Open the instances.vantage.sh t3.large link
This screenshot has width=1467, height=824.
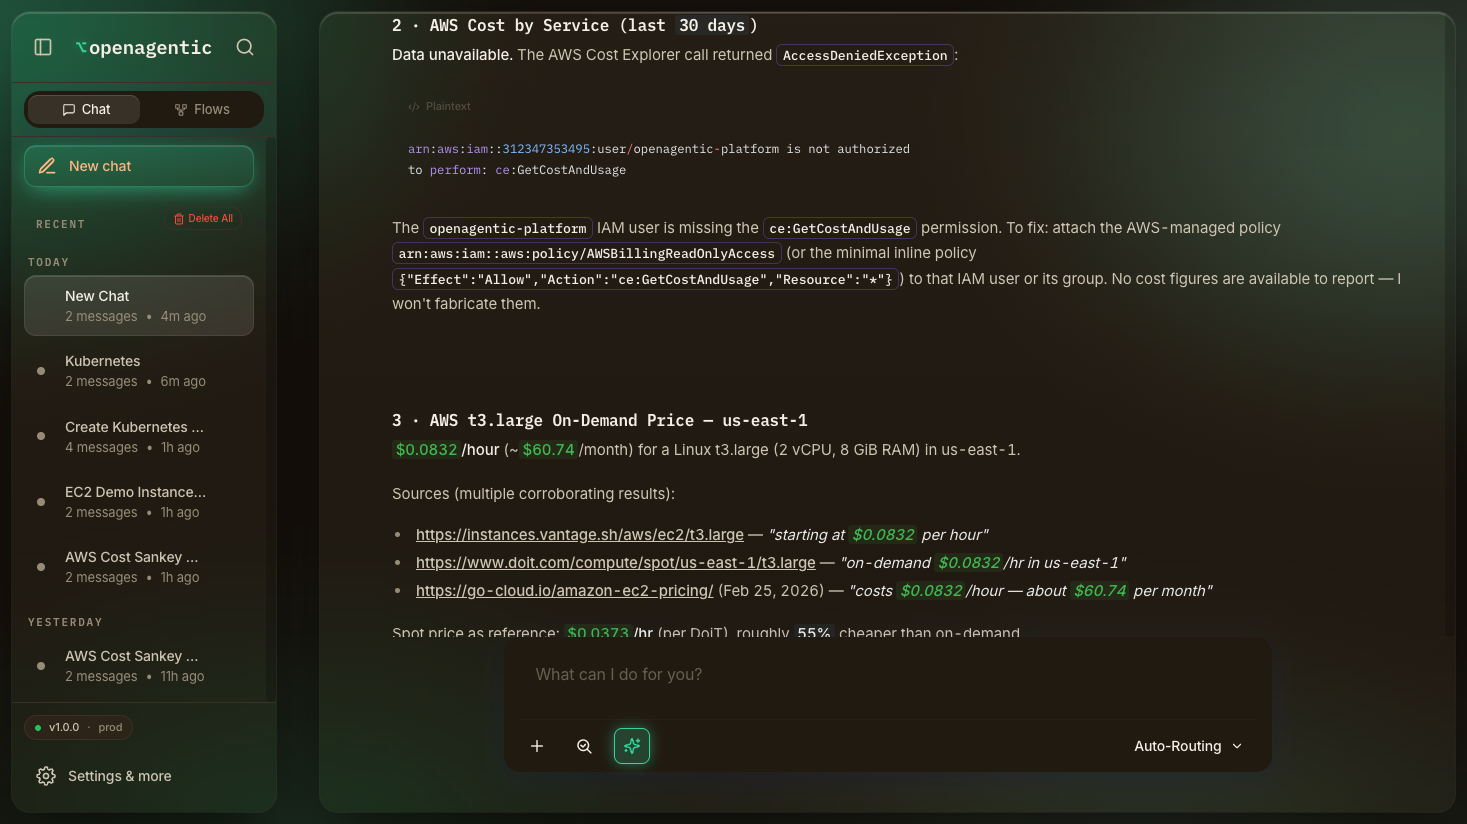click(x=580, y=535)
